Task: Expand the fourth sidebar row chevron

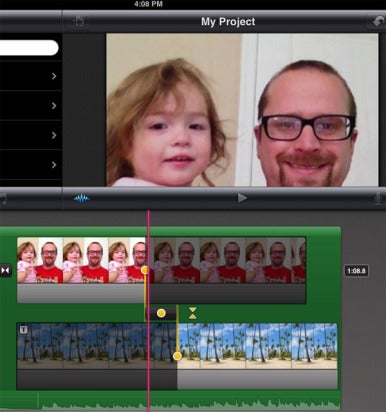Action: [x=54, y=165]
